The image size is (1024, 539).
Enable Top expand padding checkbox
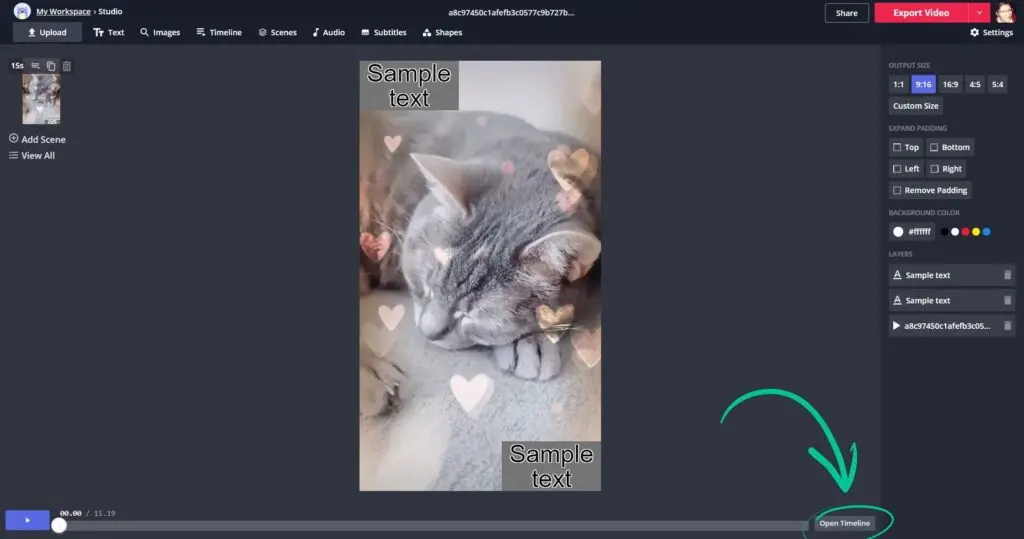coord(898,147)
